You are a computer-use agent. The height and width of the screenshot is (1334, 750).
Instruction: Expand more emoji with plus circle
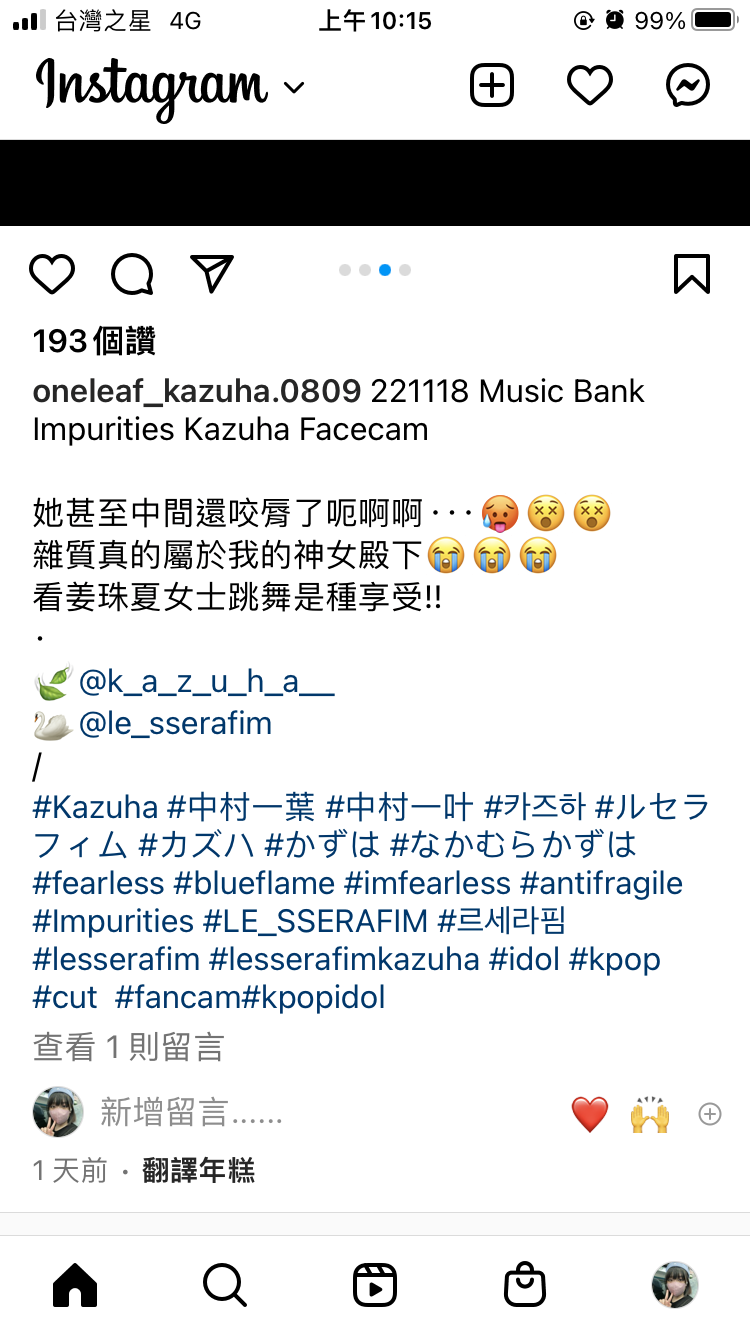tap(710, 1114)
